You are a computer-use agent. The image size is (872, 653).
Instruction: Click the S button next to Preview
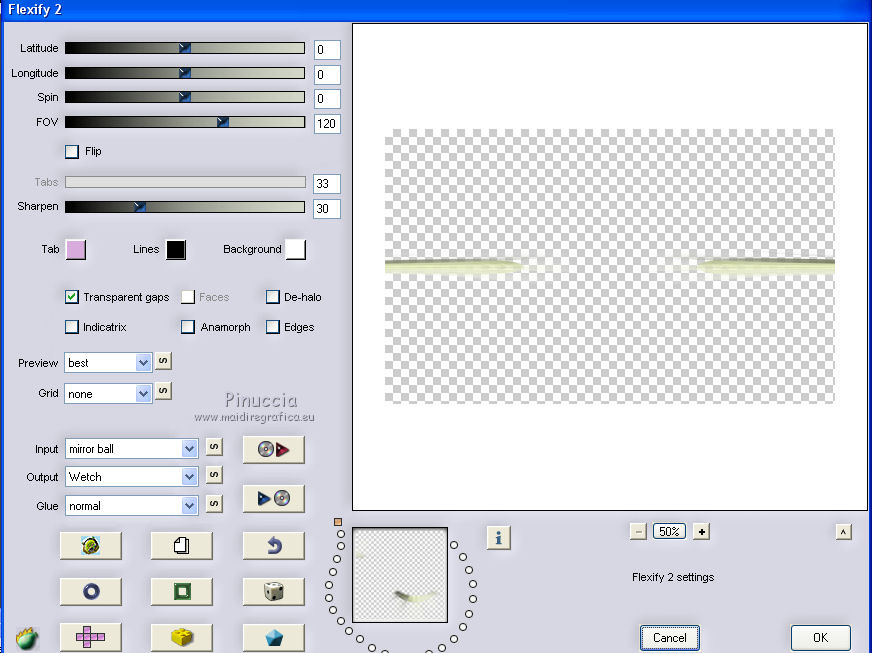click(163, 361)
